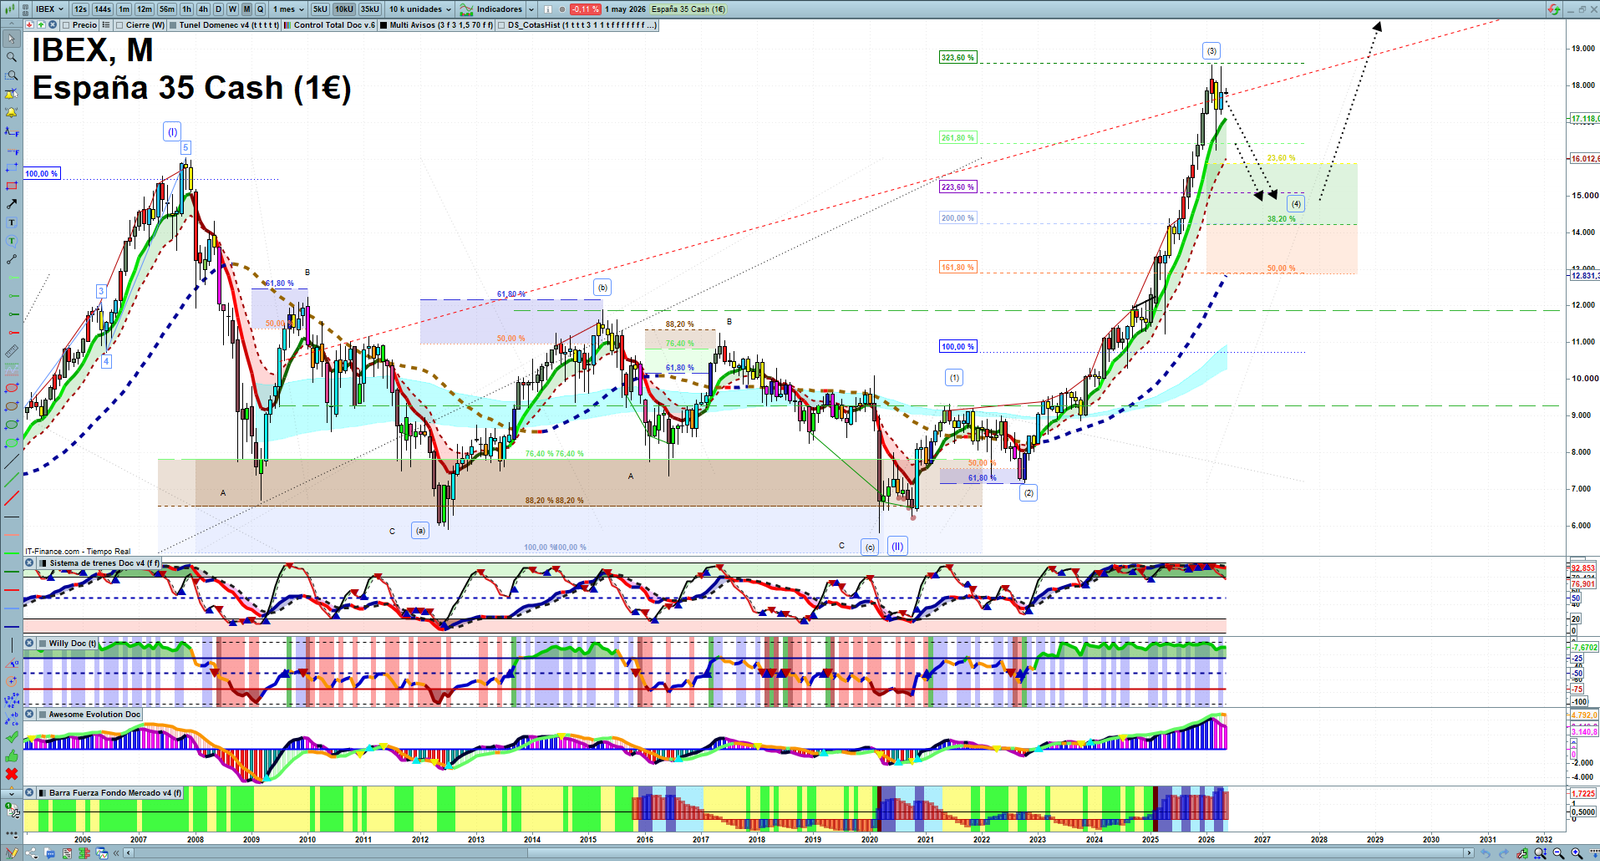Click the green arrow icon beside Precio
Screen dimensions: 1600x861
[41, 25]
